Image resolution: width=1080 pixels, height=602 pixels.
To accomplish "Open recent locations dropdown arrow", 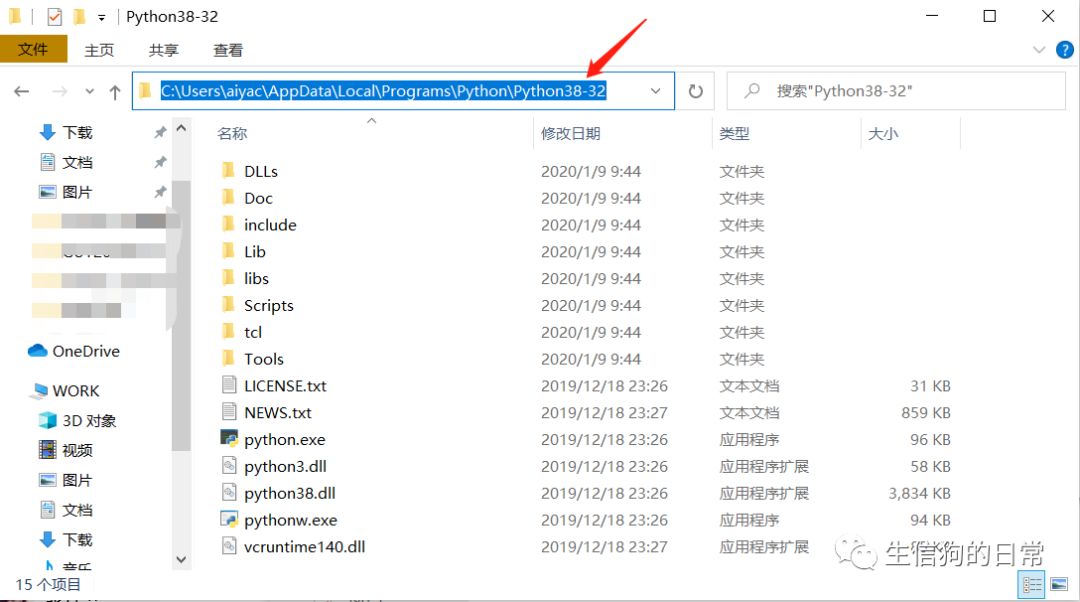I will [90, 91].
